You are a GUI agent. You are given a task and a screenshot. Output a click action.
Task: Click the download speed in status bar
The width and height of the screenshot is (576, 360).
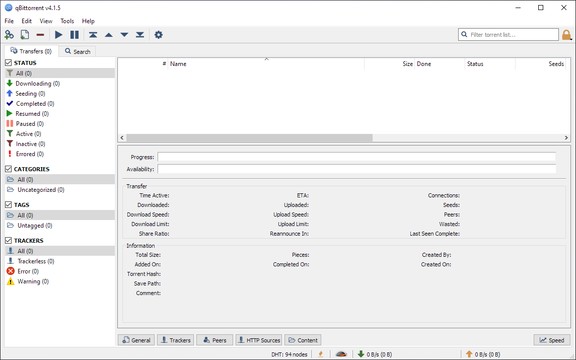[x=375, y=354]
